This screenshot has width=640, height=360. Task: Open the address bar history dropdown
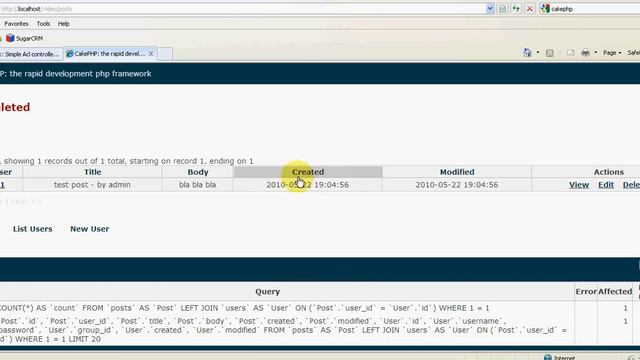coord(490,9)
